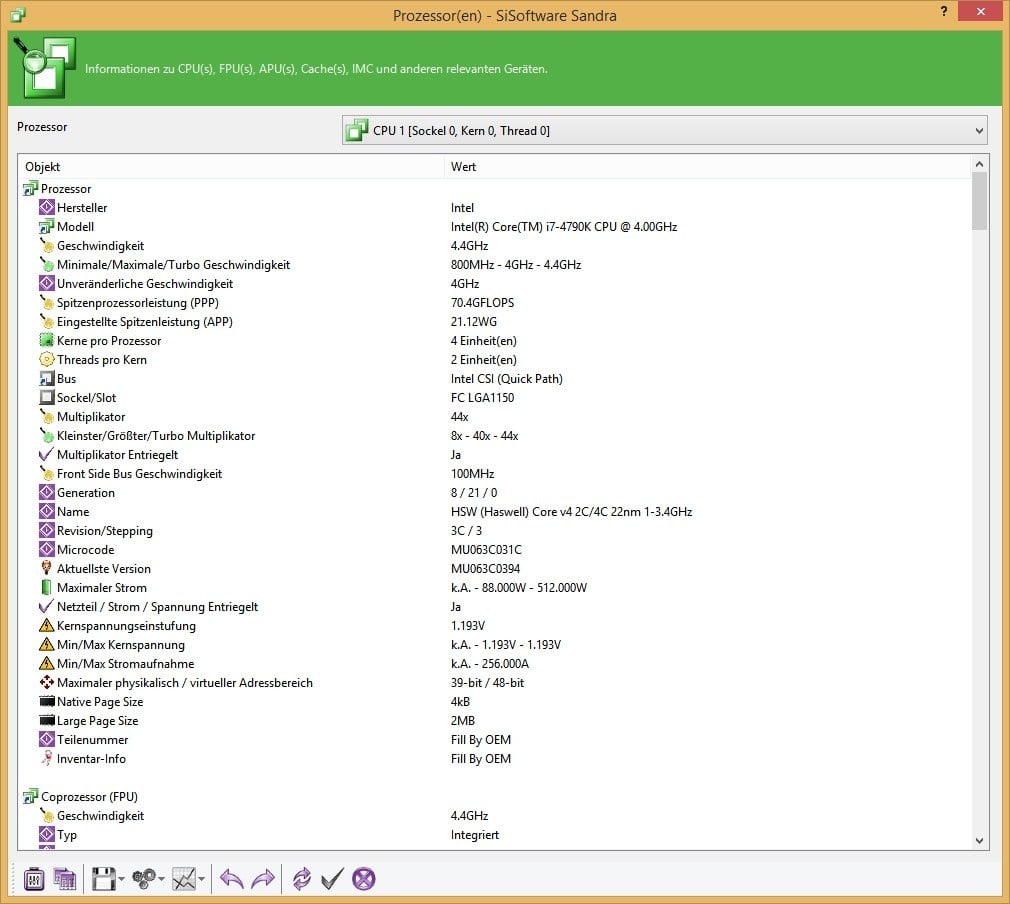This screenshot has height=904, width=1010.
Task: Select the Microcode row
Action: pos(494,550)
